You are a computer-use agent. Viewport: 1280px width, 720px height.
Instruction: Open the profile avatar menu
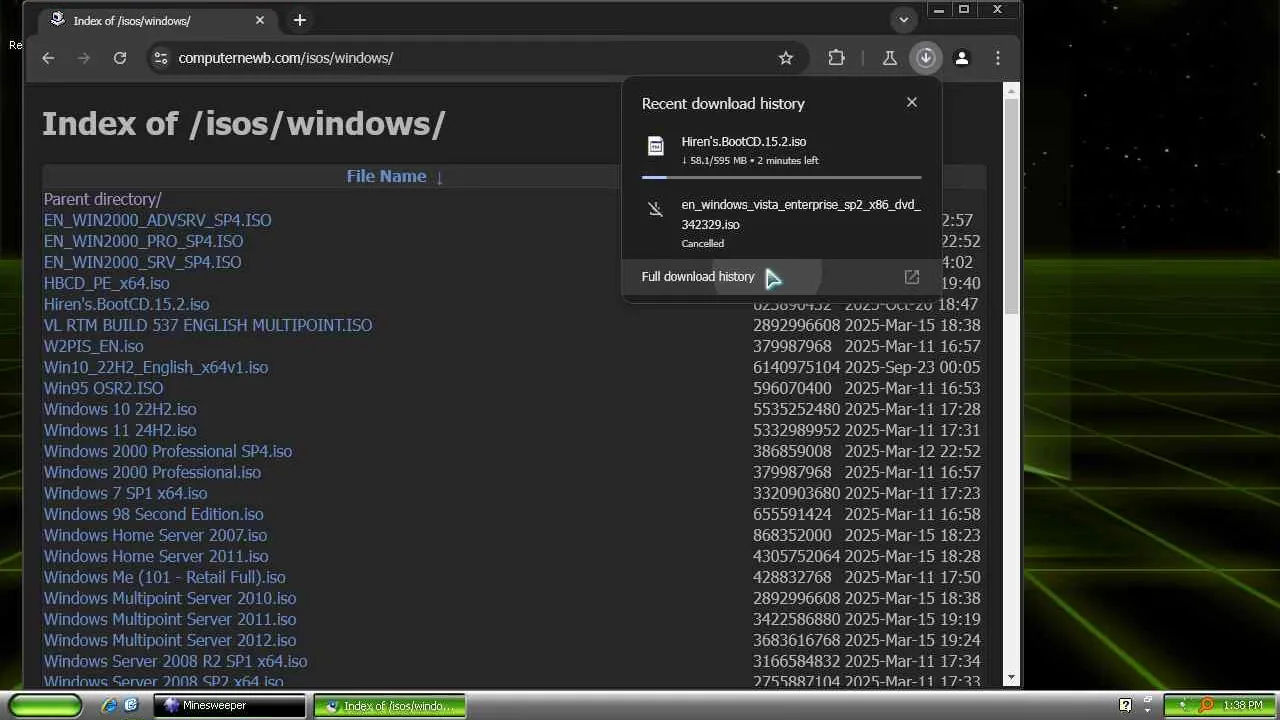point(962,58)
